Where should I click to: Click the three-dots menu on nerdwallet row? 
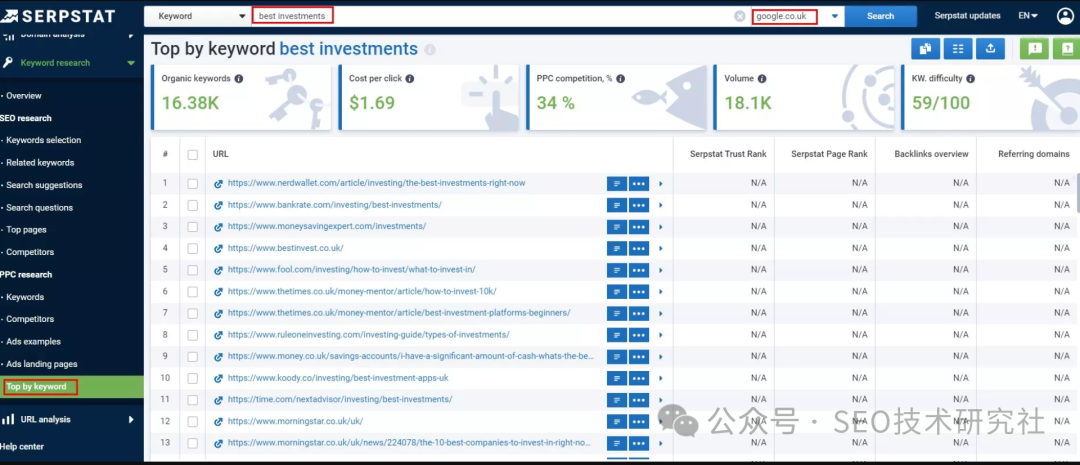[638, 184]
